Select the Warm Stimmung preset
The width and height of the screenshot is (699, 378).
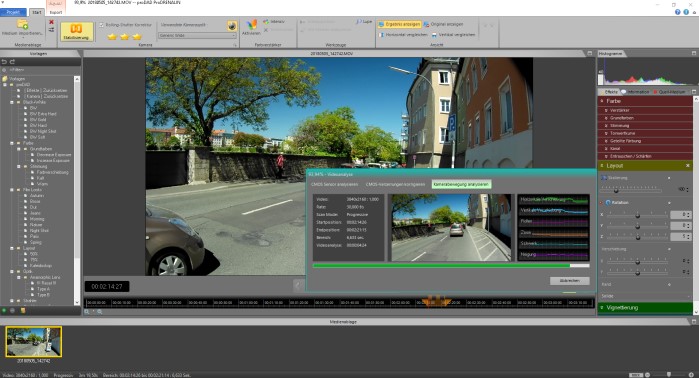click(x=42, y=184)
